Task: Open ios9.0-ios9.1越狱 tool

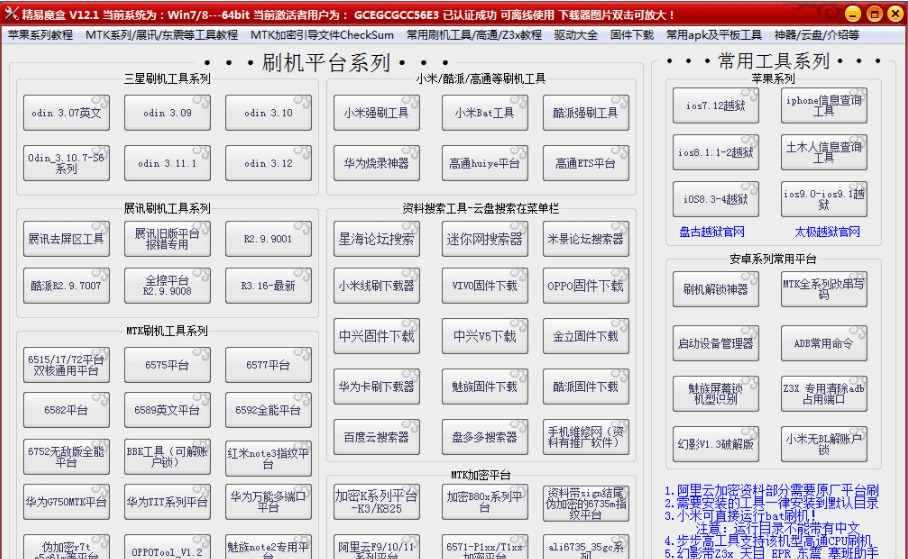Action: 824,199
